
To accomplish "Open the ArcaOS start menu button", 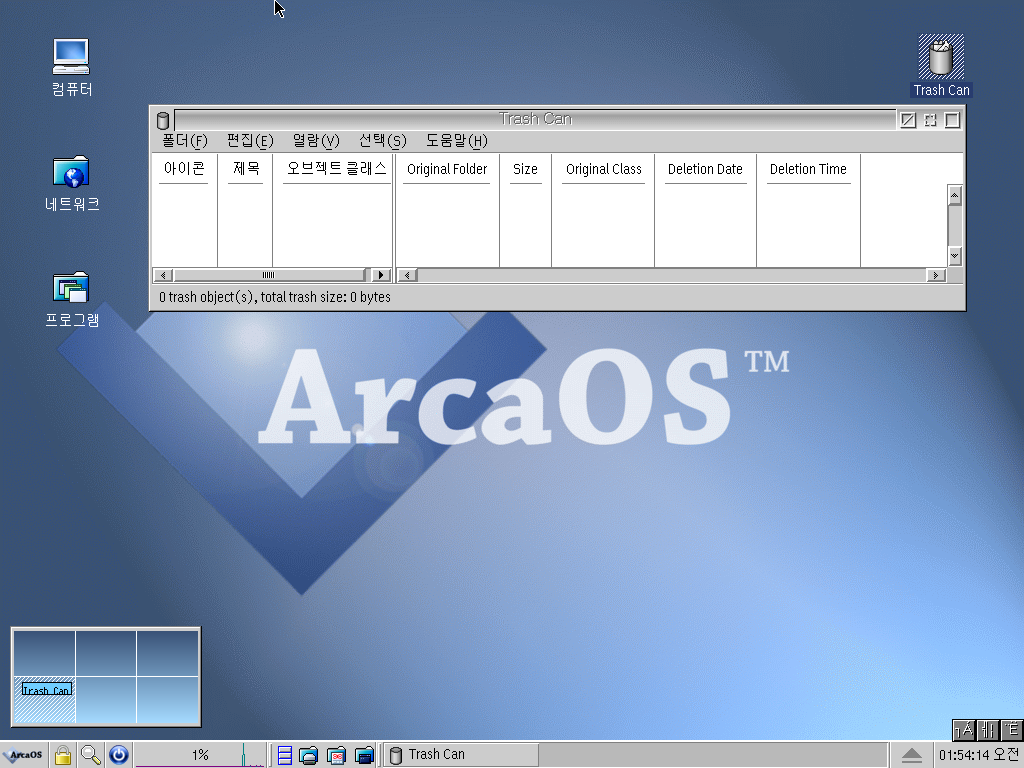I will tap(23, 755).
